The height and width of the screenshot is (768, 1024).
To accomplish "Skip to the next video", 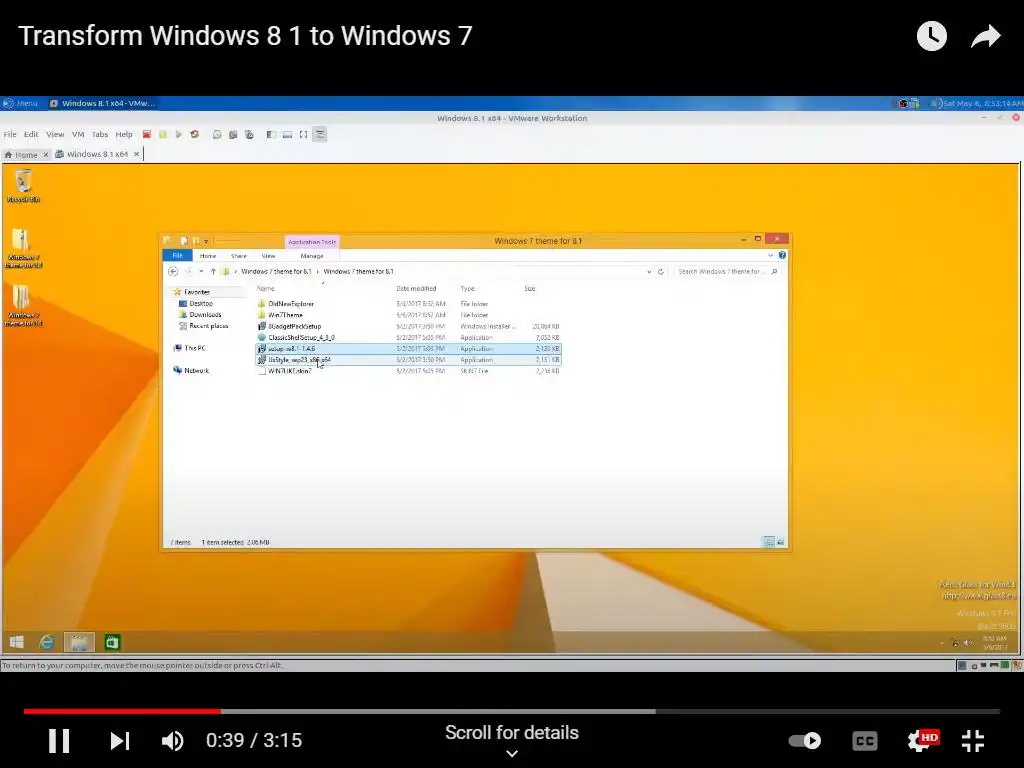I will (x=120, y=741).
